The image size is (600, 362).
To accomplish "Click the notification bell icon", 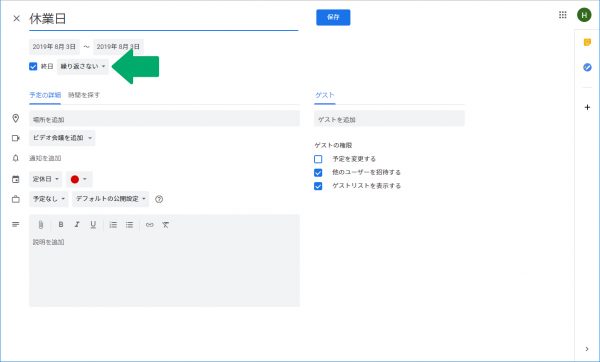I will (15, 158).
